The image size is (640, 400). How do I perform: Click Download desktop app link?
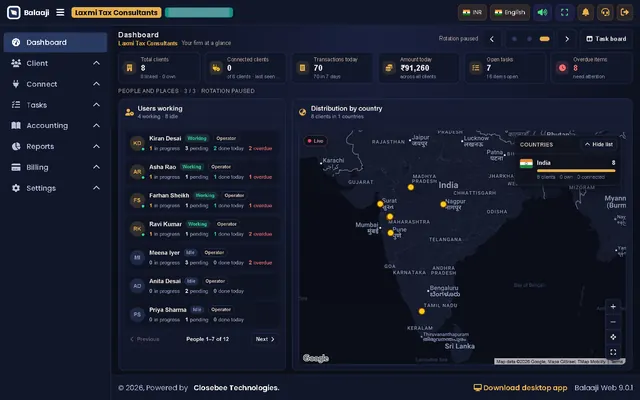[520, 388]
